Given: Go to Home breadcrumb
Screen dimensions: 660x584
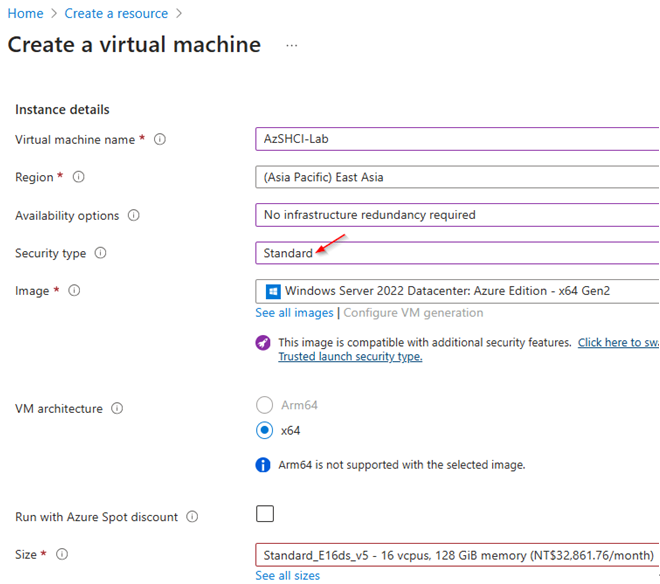Looking at the screenshot, I should click(x=25, y=13).
